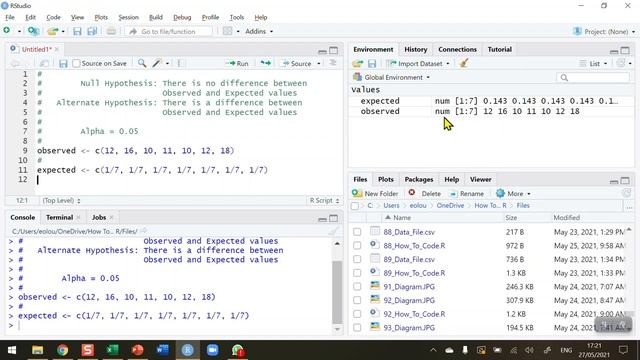Open Source button dropdown arrow
640x360 pixels.
click(319, 64)
